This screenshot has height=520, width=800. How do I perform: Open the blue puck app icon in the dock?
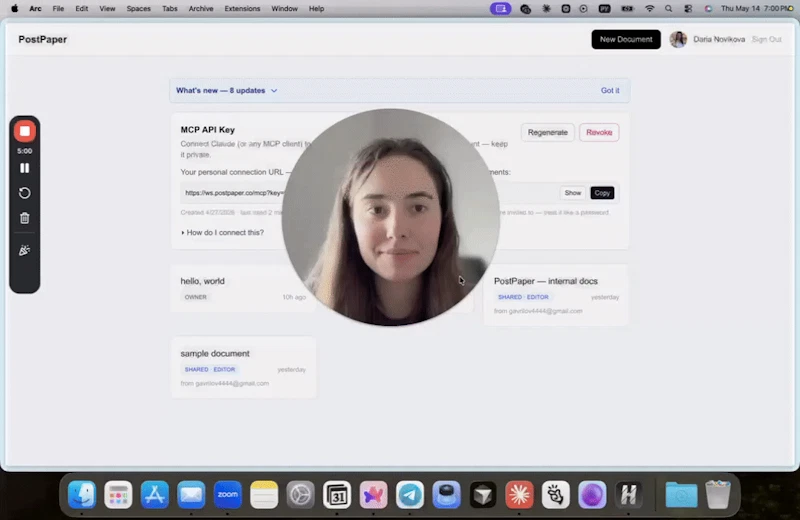(446, 494)
